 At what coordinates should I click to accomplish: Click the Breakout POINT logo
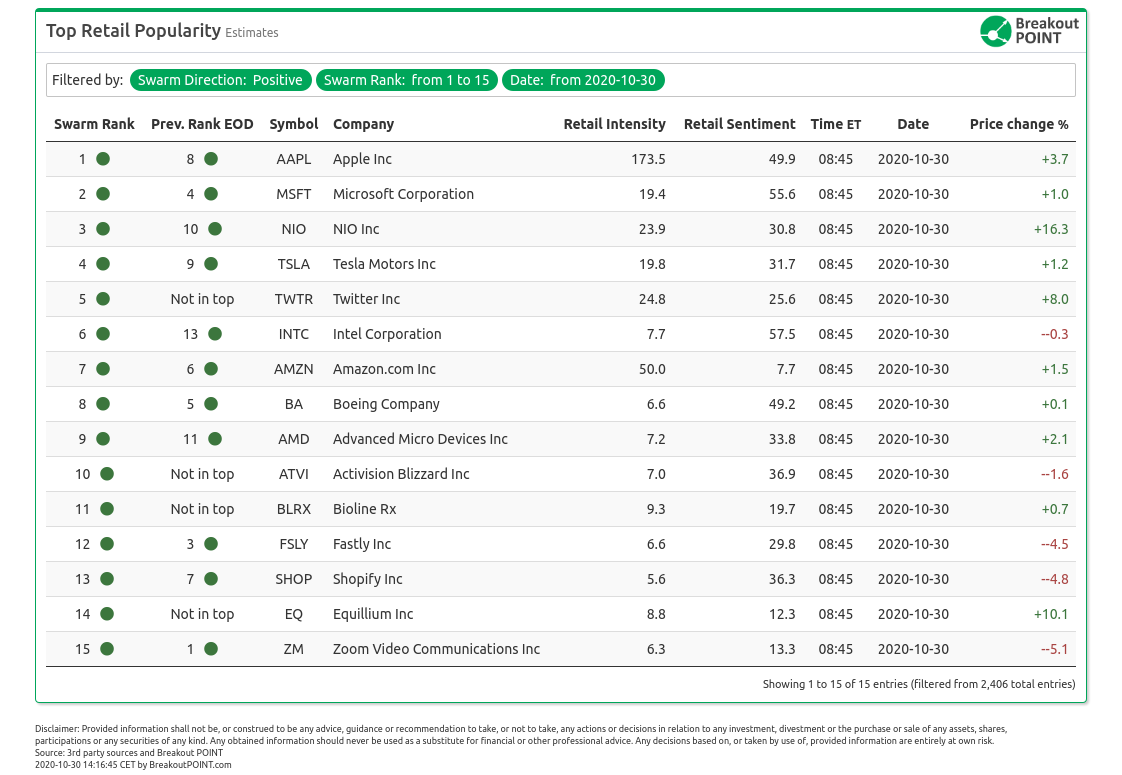1029,31
